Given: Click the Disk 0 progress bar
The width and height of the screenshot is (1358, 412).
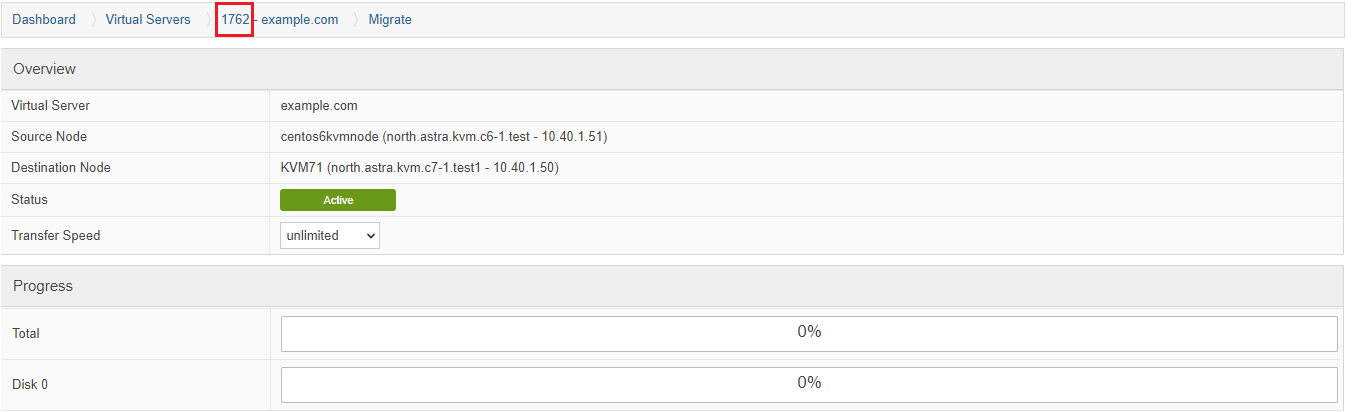Looking at the screenshot, I should tap(809, 384).
